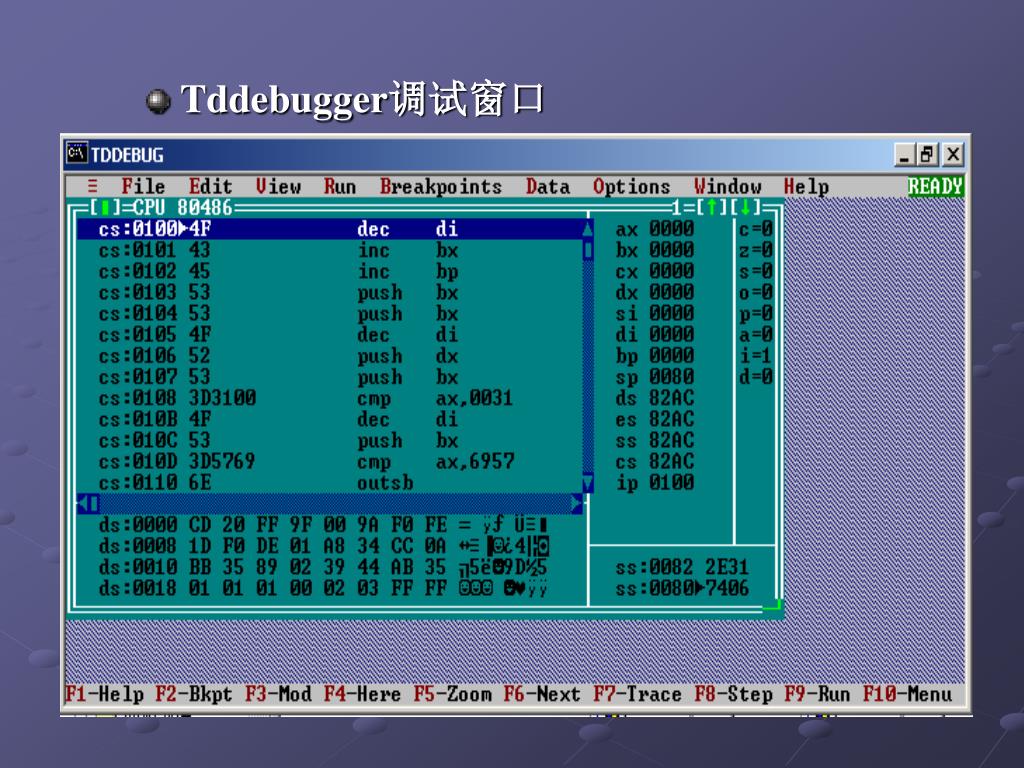The image size is (1024, 768).
Task: Click horizontal scrollbar left arrow
Action: (82, 504)
